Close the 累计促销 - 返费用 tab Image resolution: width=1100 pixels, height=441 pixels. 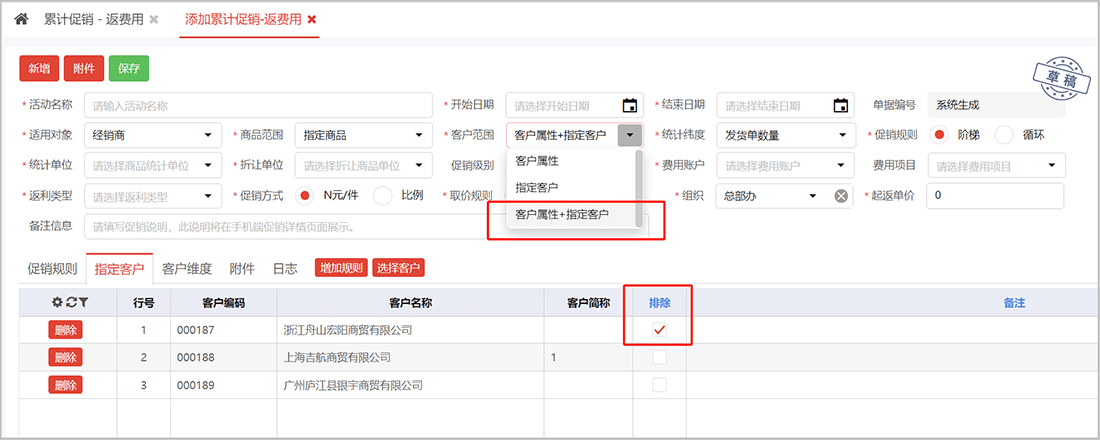(x=153, y=19)
